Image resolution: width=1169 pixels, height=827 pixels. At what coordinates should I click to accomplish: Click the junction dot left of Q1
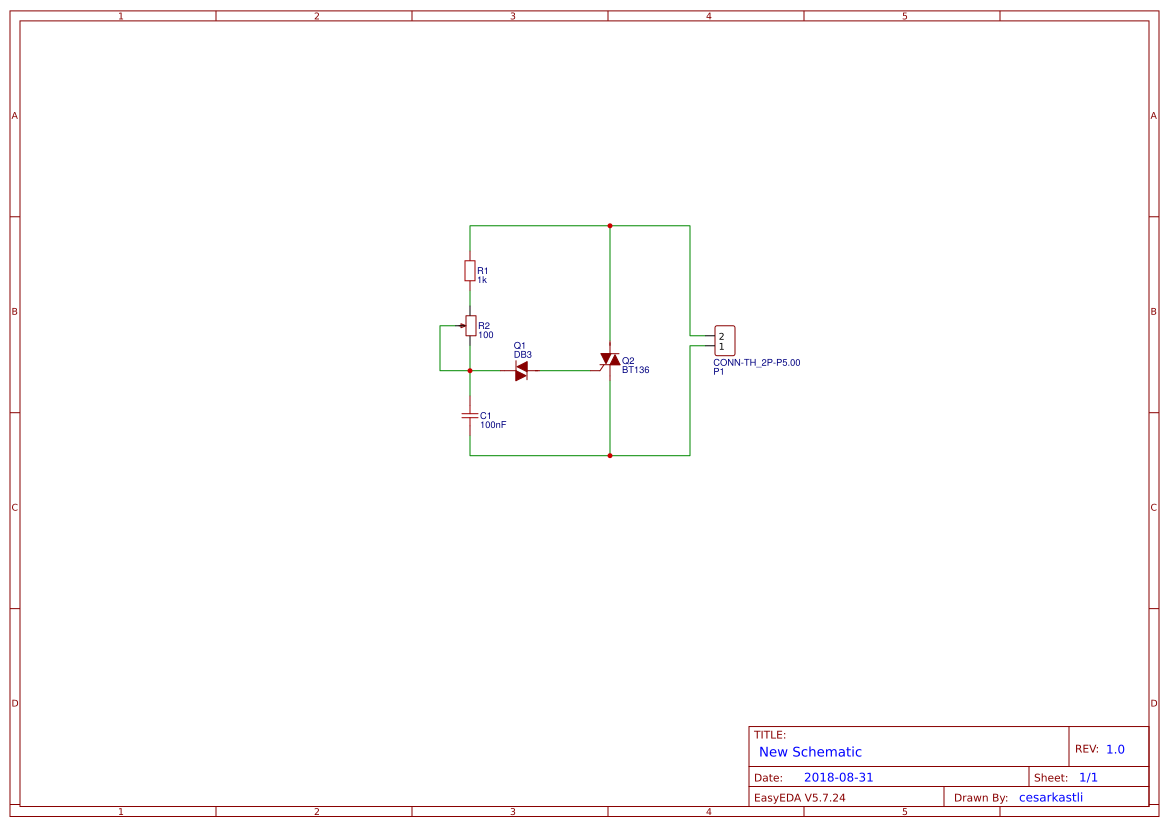click(469, 370)
